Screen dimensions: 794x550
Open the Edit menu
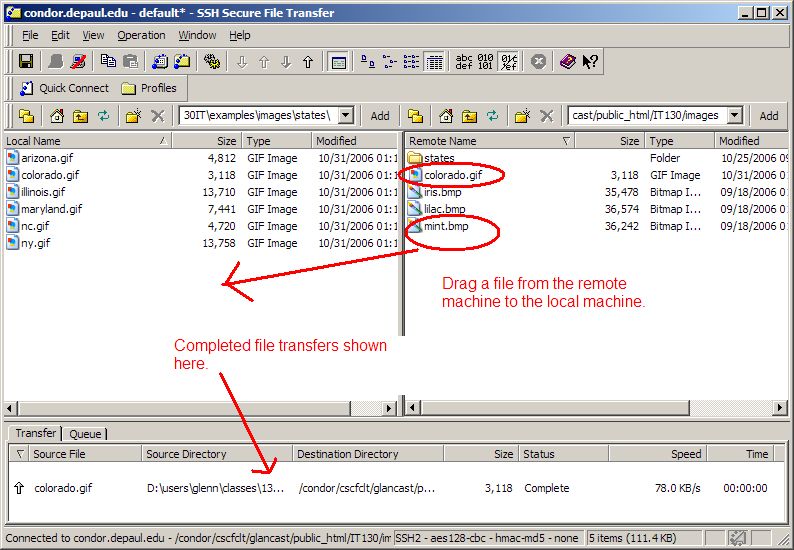tap(60, 35)
